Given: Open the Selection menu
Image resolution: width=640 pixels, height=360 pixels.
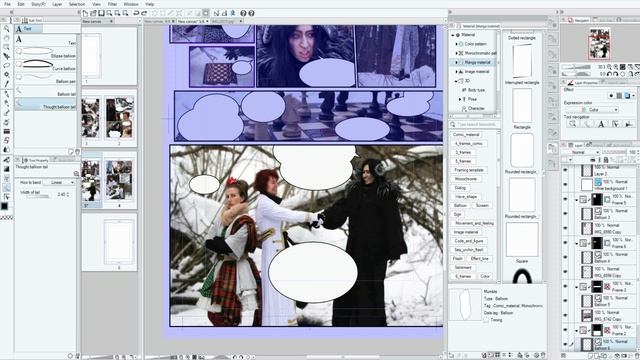Looking at the screenshot, I should pyautogui.click(x=77, y=4).
